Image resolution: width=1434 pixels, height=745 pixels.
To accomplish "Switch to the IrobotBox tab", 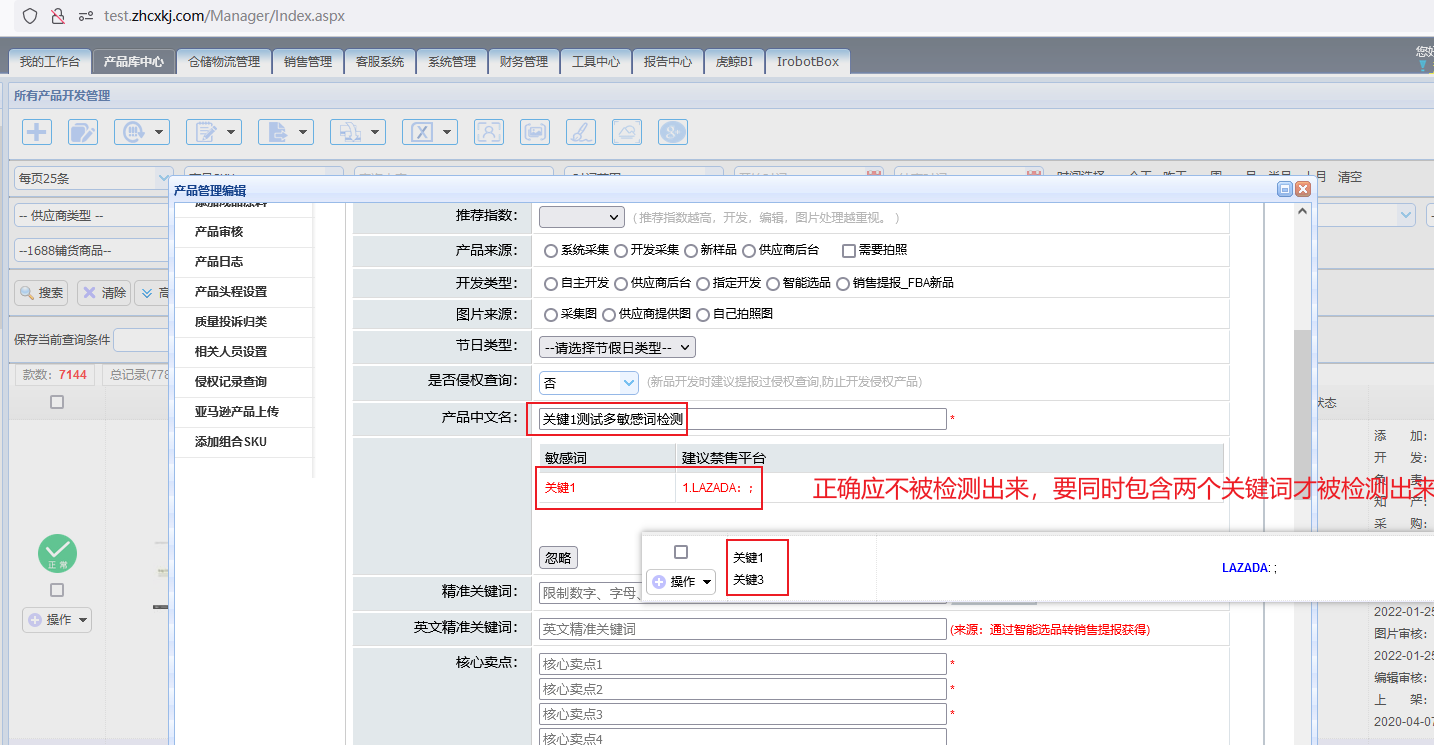I will 808,61.
